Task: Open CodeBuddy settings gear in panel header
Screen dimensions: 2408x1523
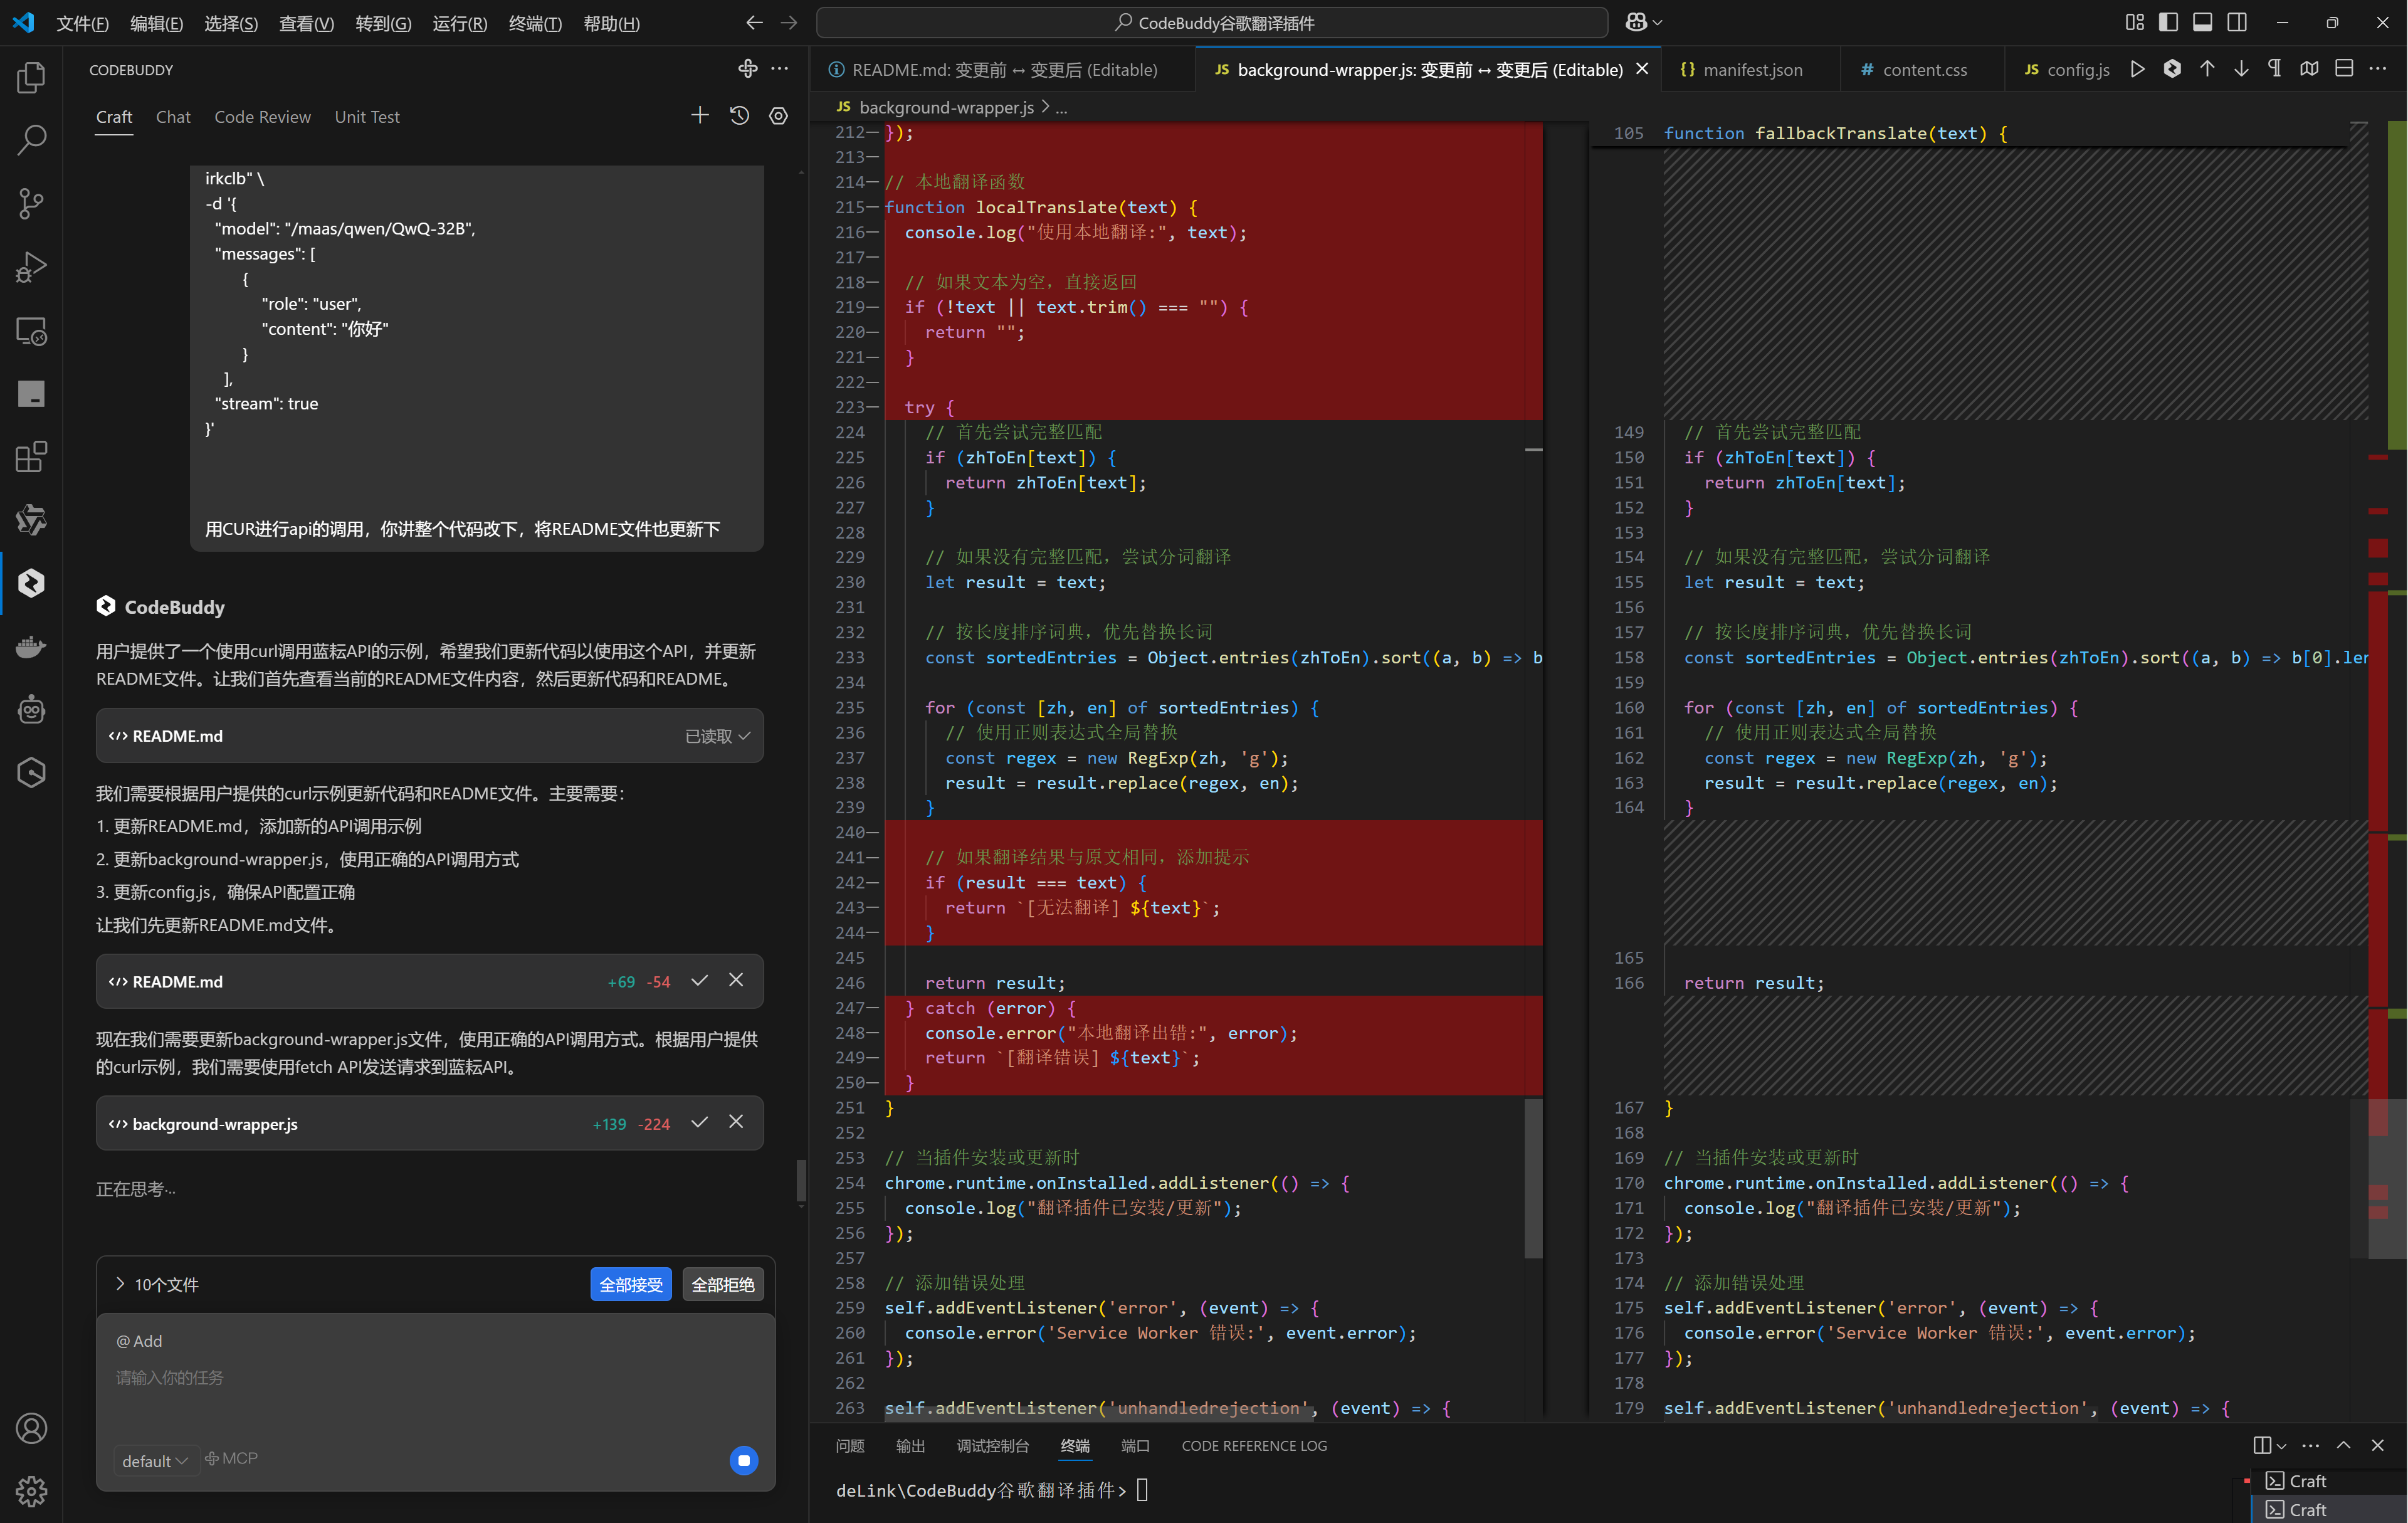Action: (778, 116)
